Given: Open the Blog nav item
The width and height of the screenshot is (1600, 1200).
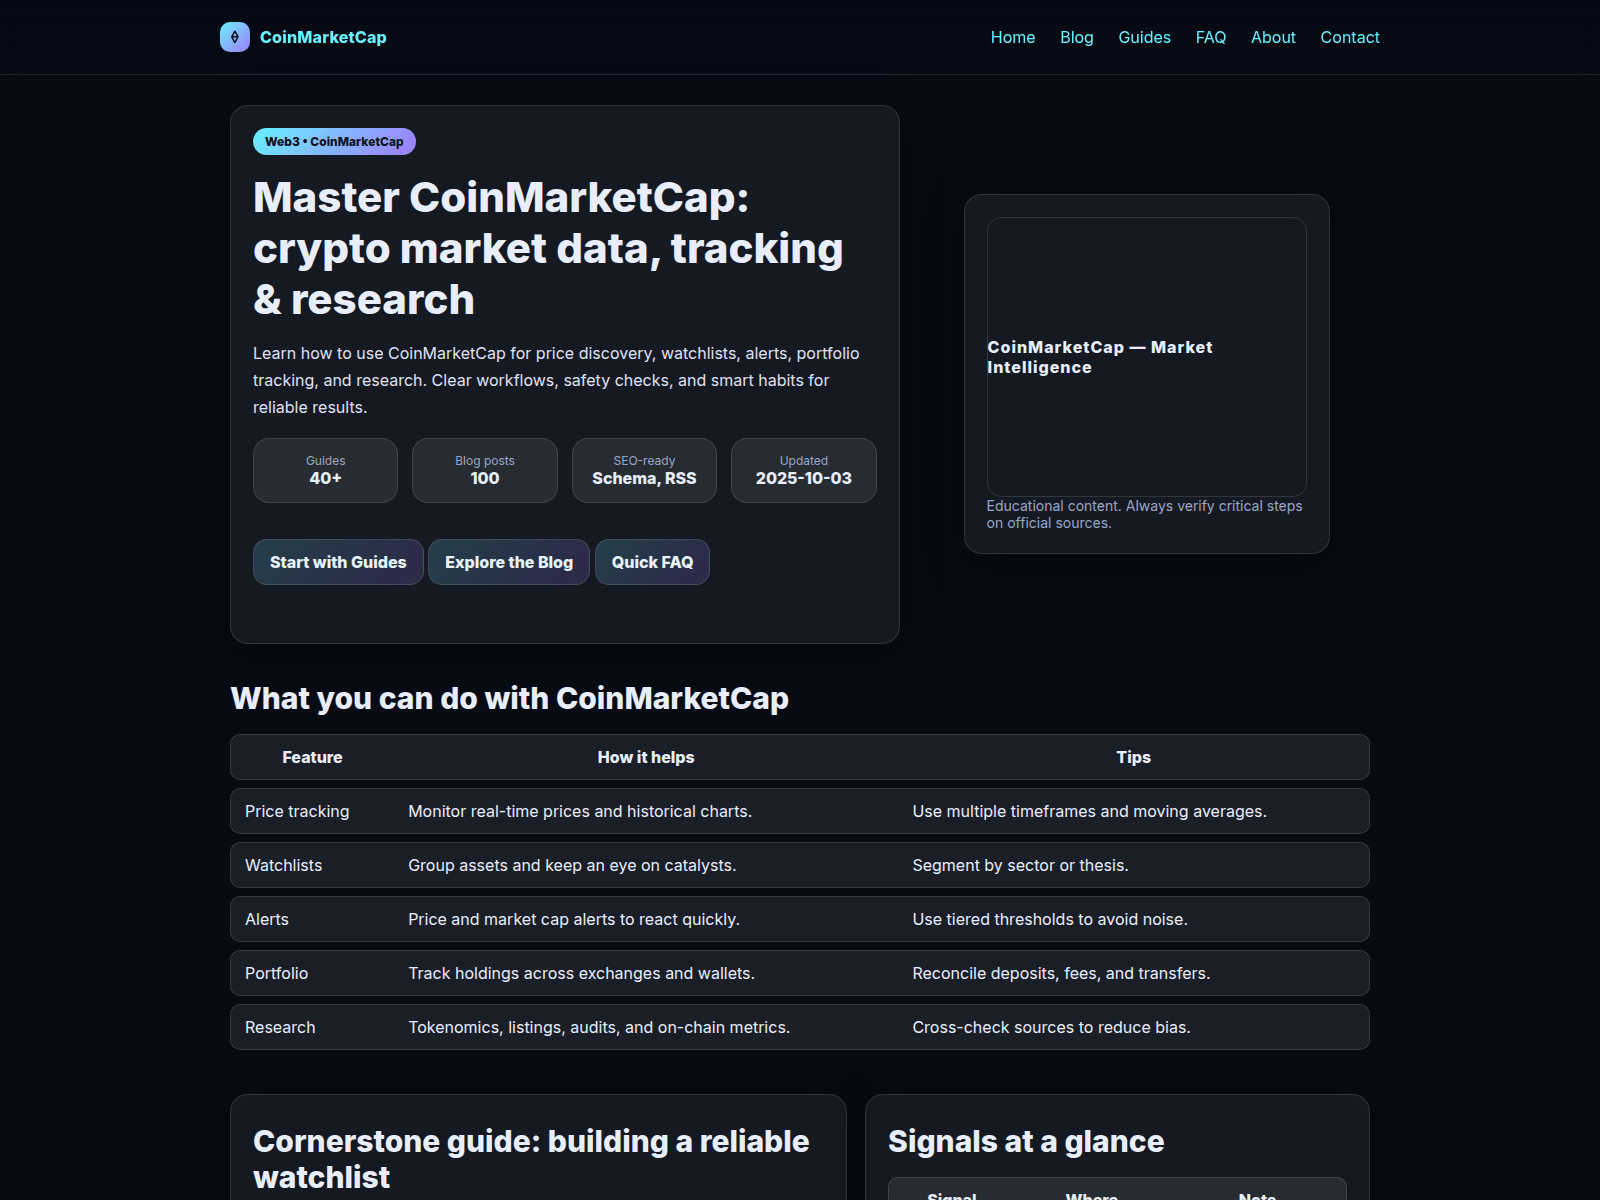Looking at the screenshot, I should 1077,37.
